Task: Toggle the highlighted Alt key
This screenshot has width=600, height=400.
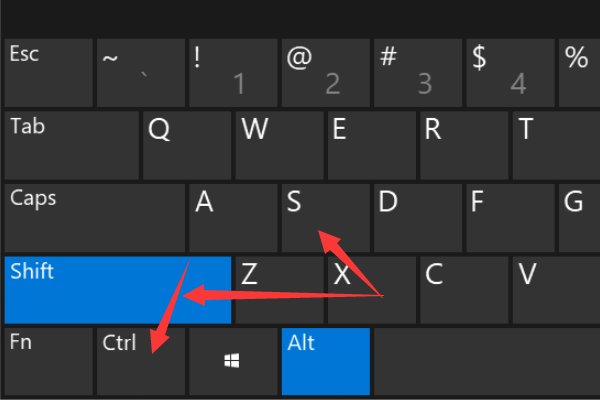Action: [325, 360]
